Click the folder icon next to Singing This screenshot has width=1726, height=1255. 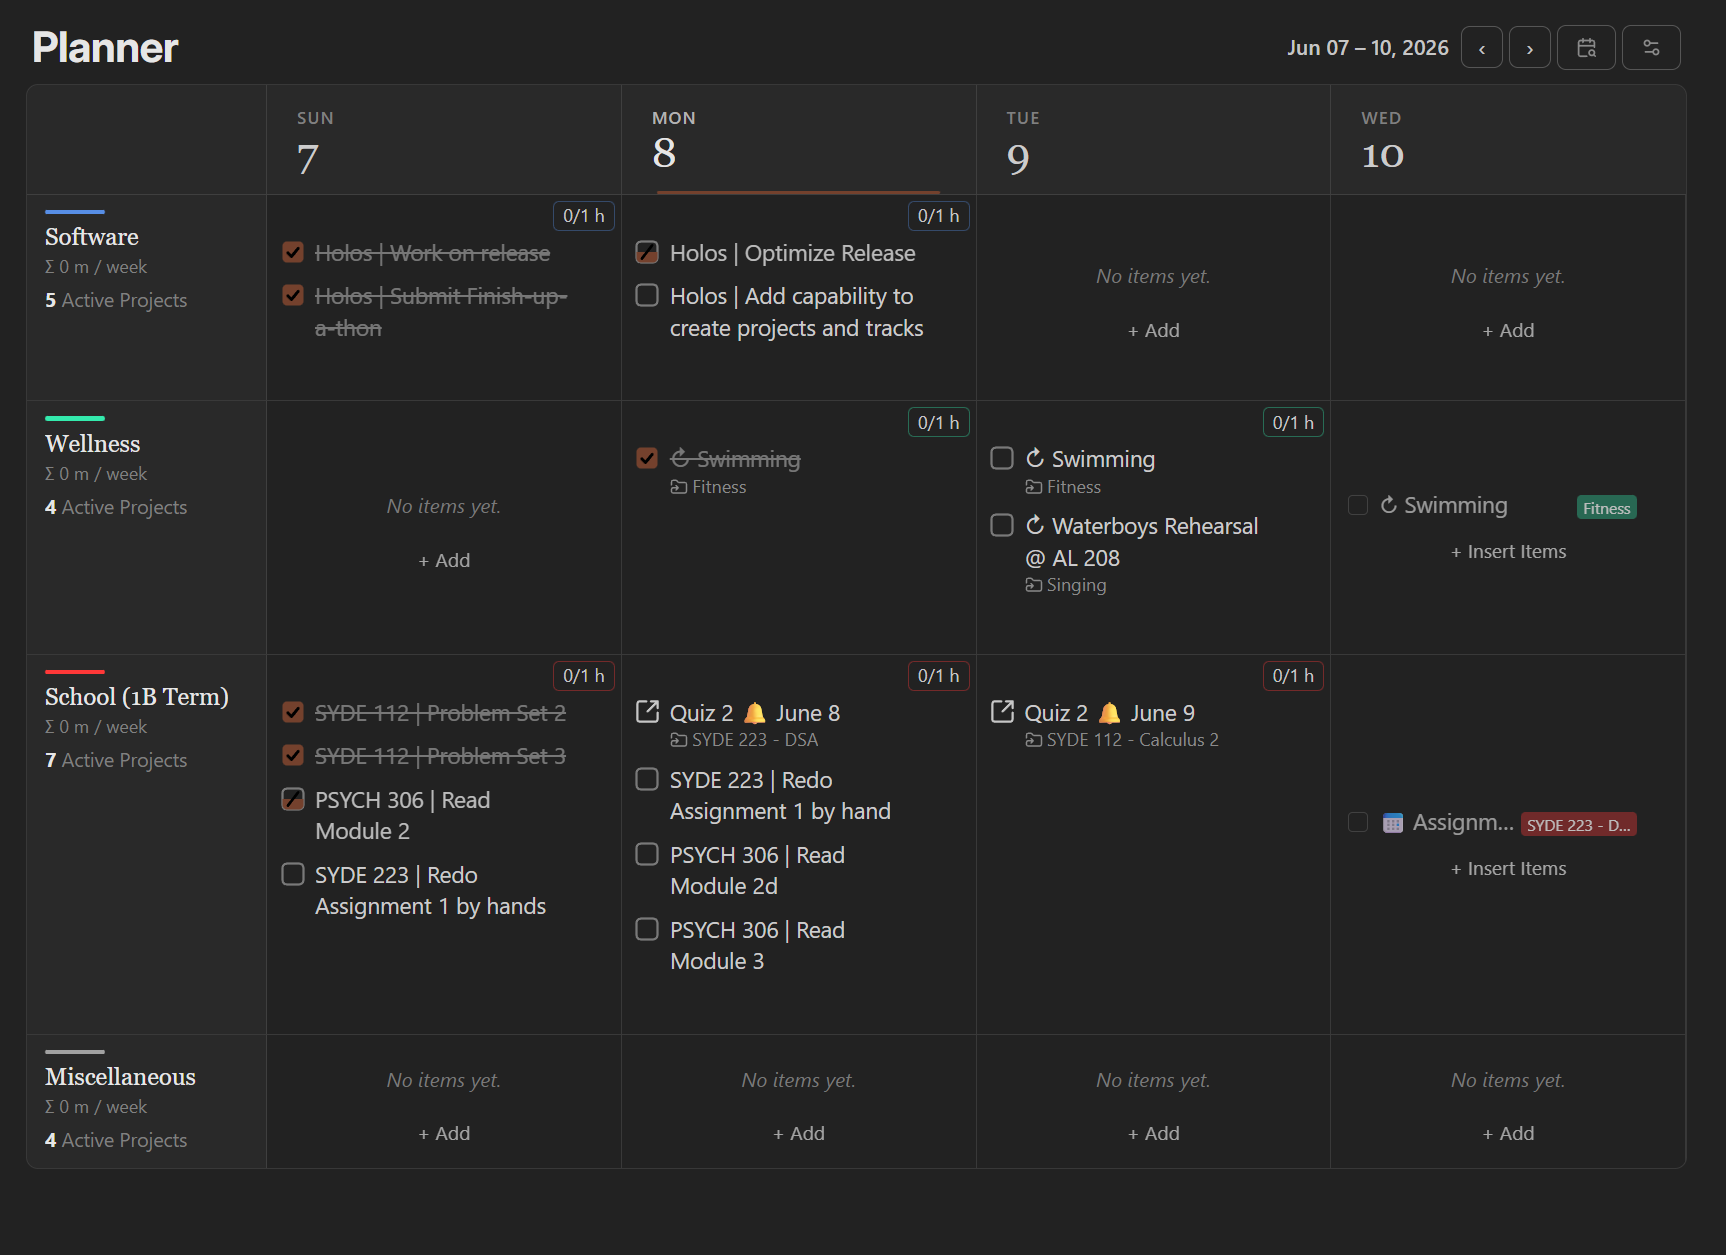tap(1033, 585)
